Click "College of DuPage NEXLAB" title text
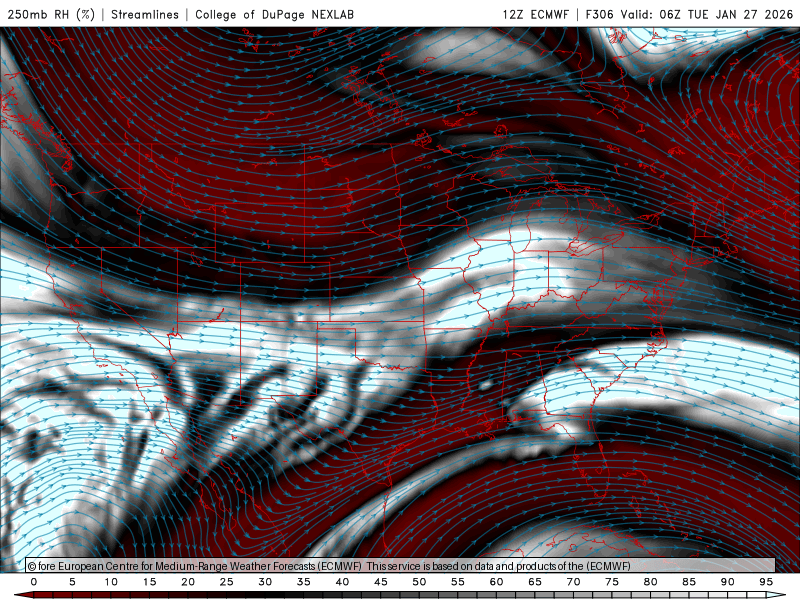The image size is (800, 600). tap(274, 14)
